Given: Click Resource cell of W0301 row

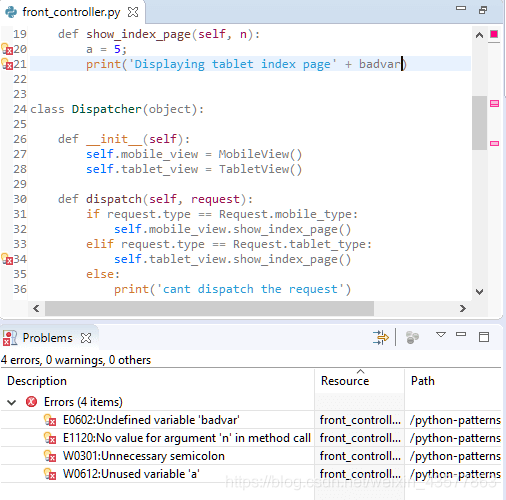Looking at the screenshot, I should click(x=360, y=456).
